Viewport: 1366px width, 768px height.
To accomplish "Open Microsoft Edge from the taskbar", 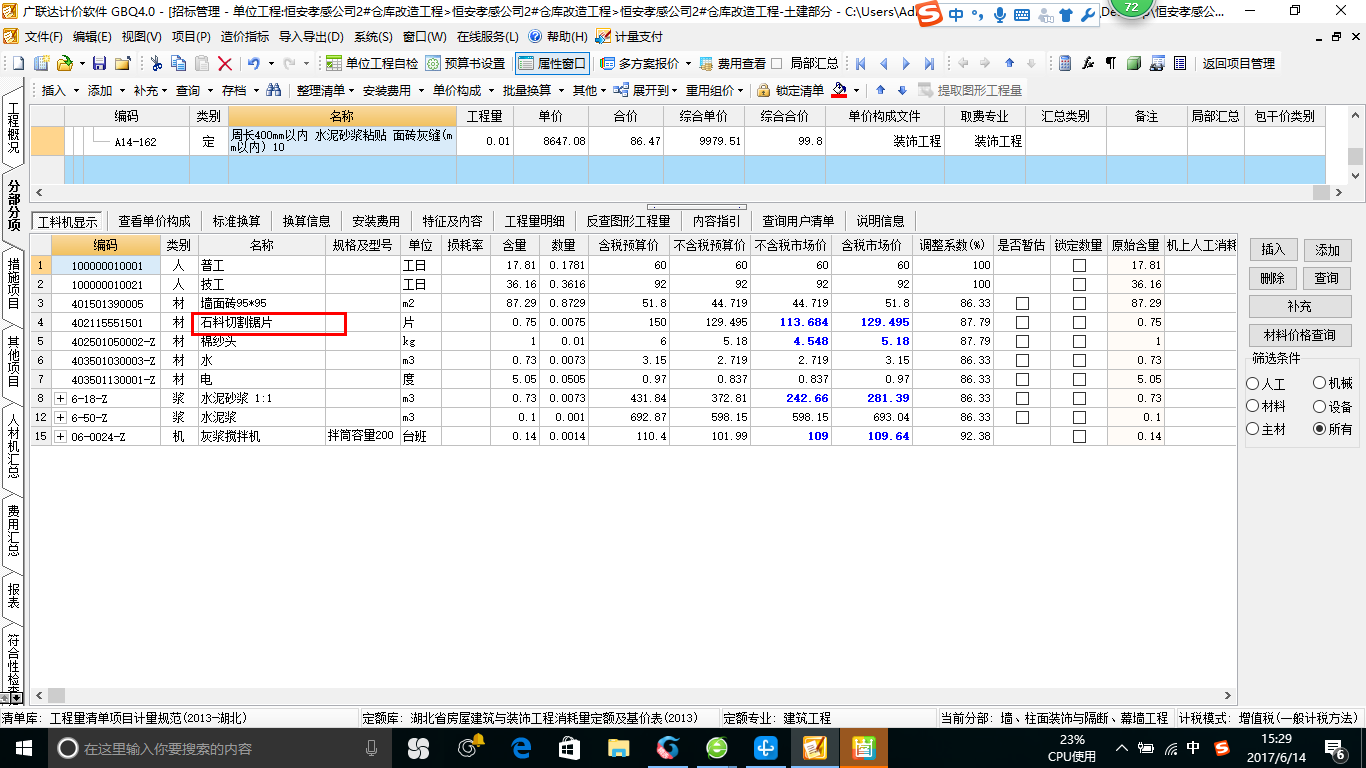I will point(521,748).
